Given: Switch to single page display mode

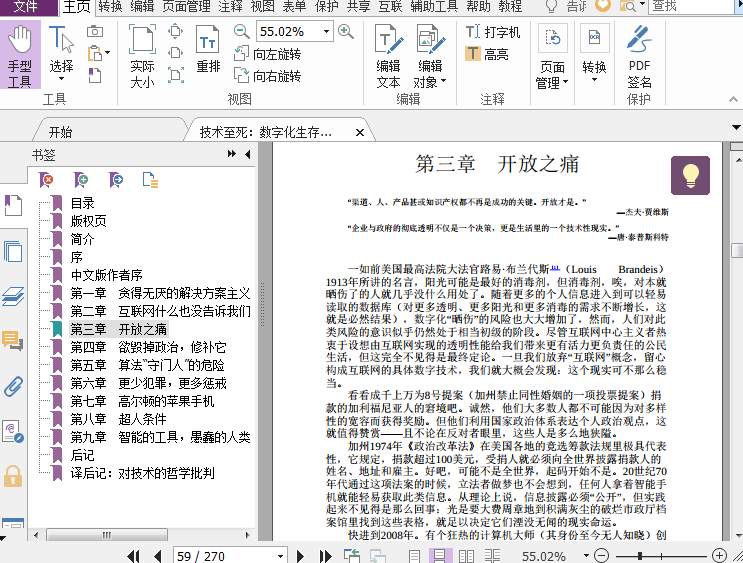Looking at the screenshot, I should click(414, 556).
